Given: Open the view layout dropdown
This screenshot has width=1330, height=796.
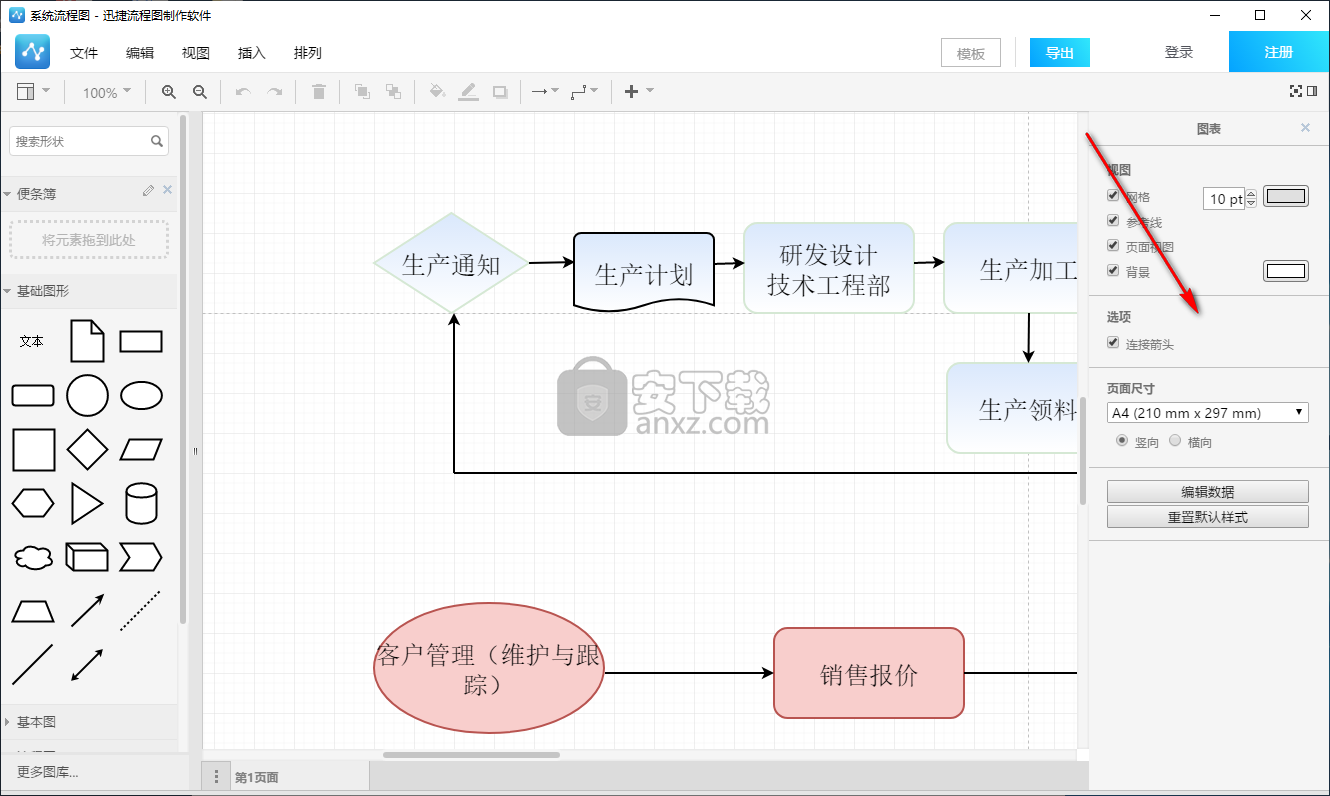Looking at the screenshot, I should pyautogui.click(x=33, y=92).
